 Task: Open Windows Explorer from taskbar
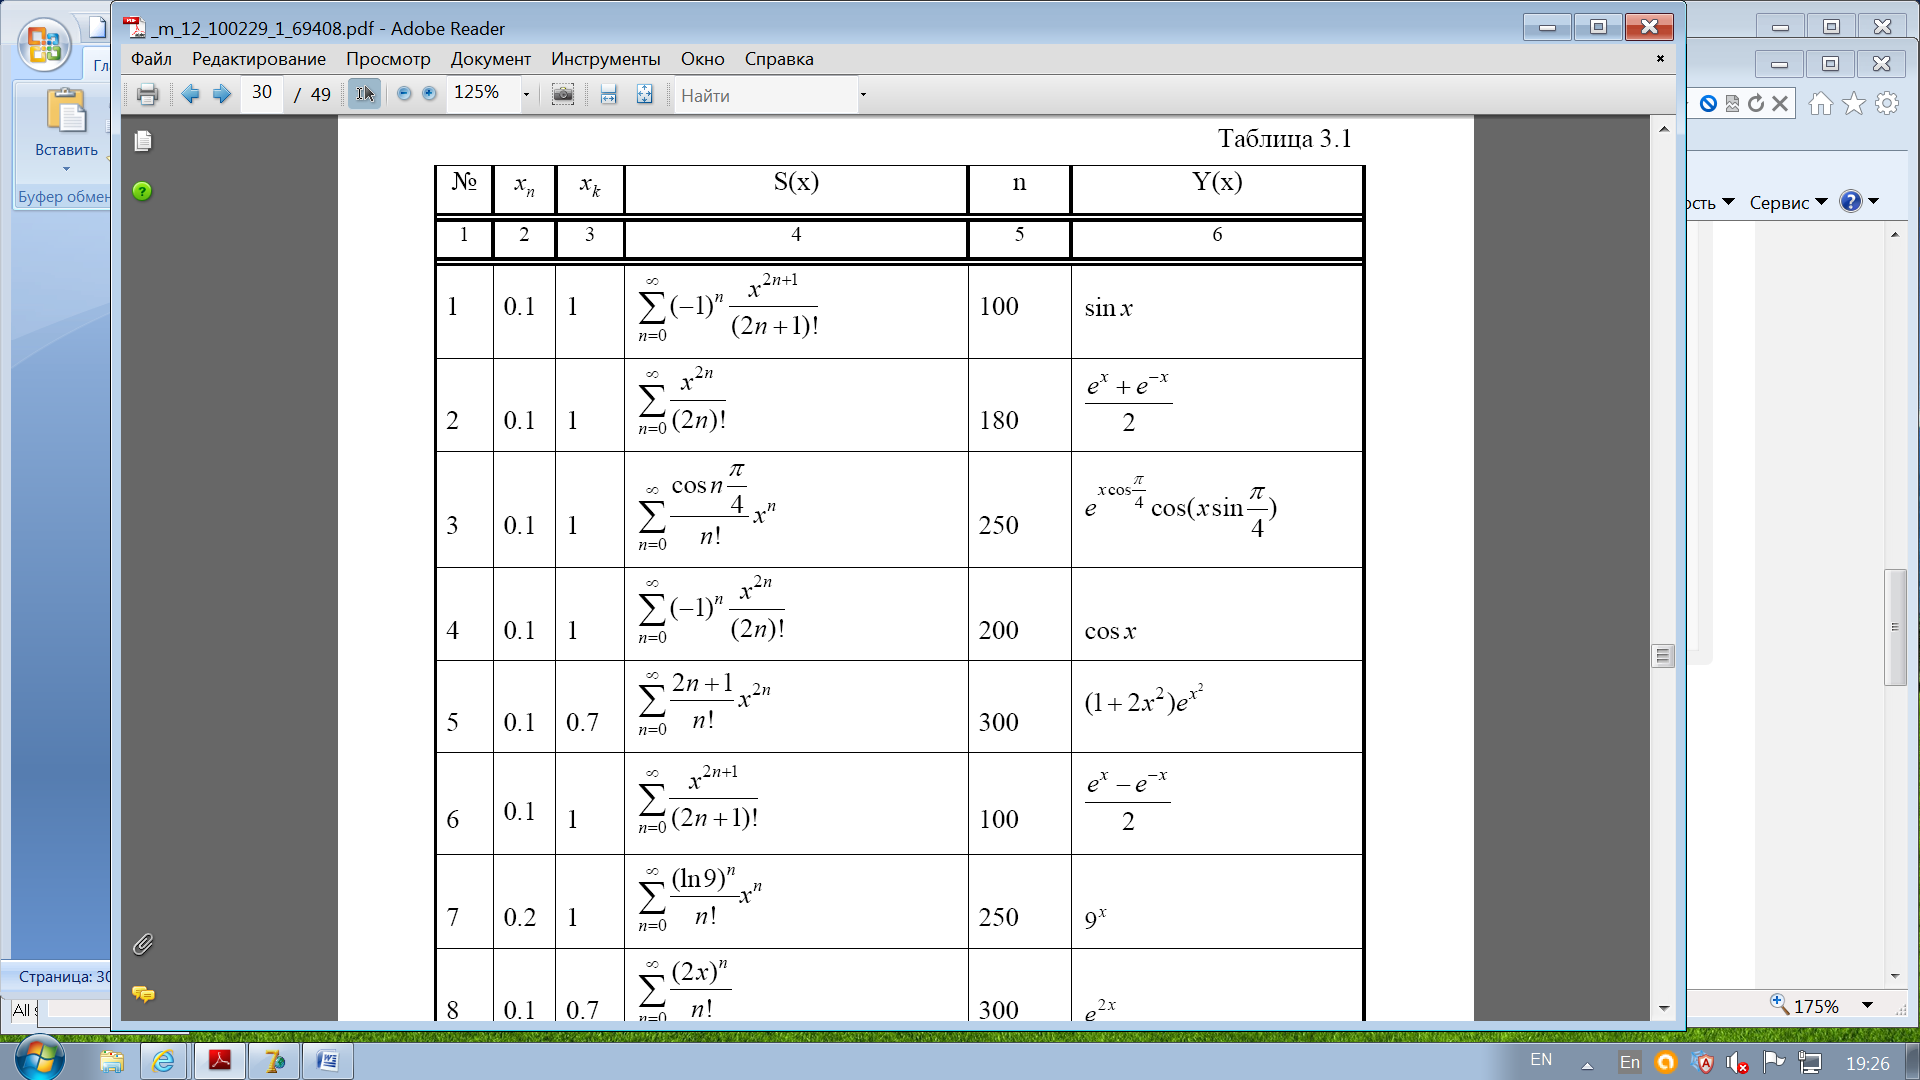click(x=111, y=1061)
